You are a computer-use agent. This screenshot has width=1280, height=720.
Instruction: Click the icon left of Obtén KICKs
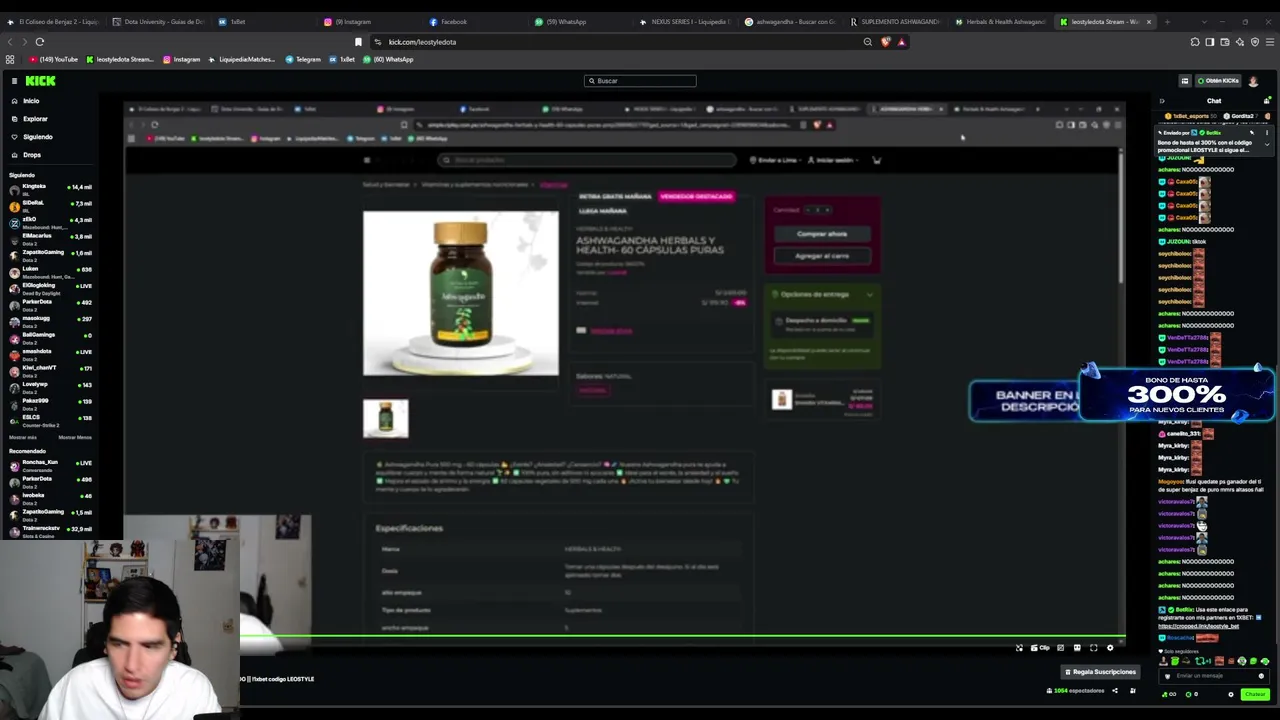point(1185,81)
